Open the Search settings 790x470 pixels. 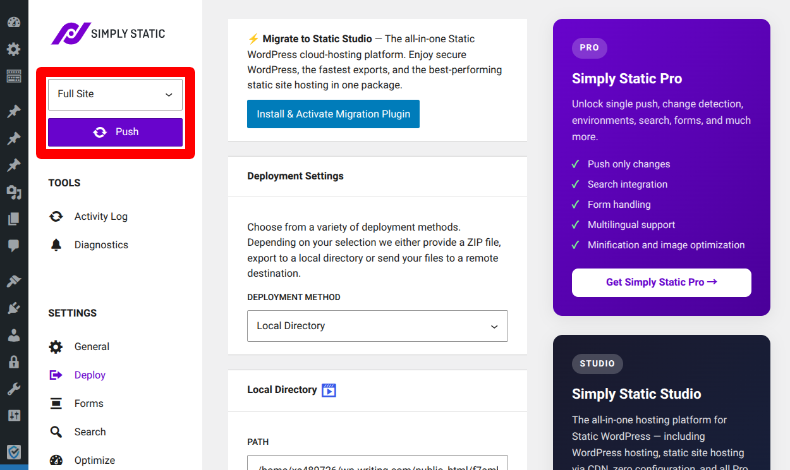click(90, 432)
